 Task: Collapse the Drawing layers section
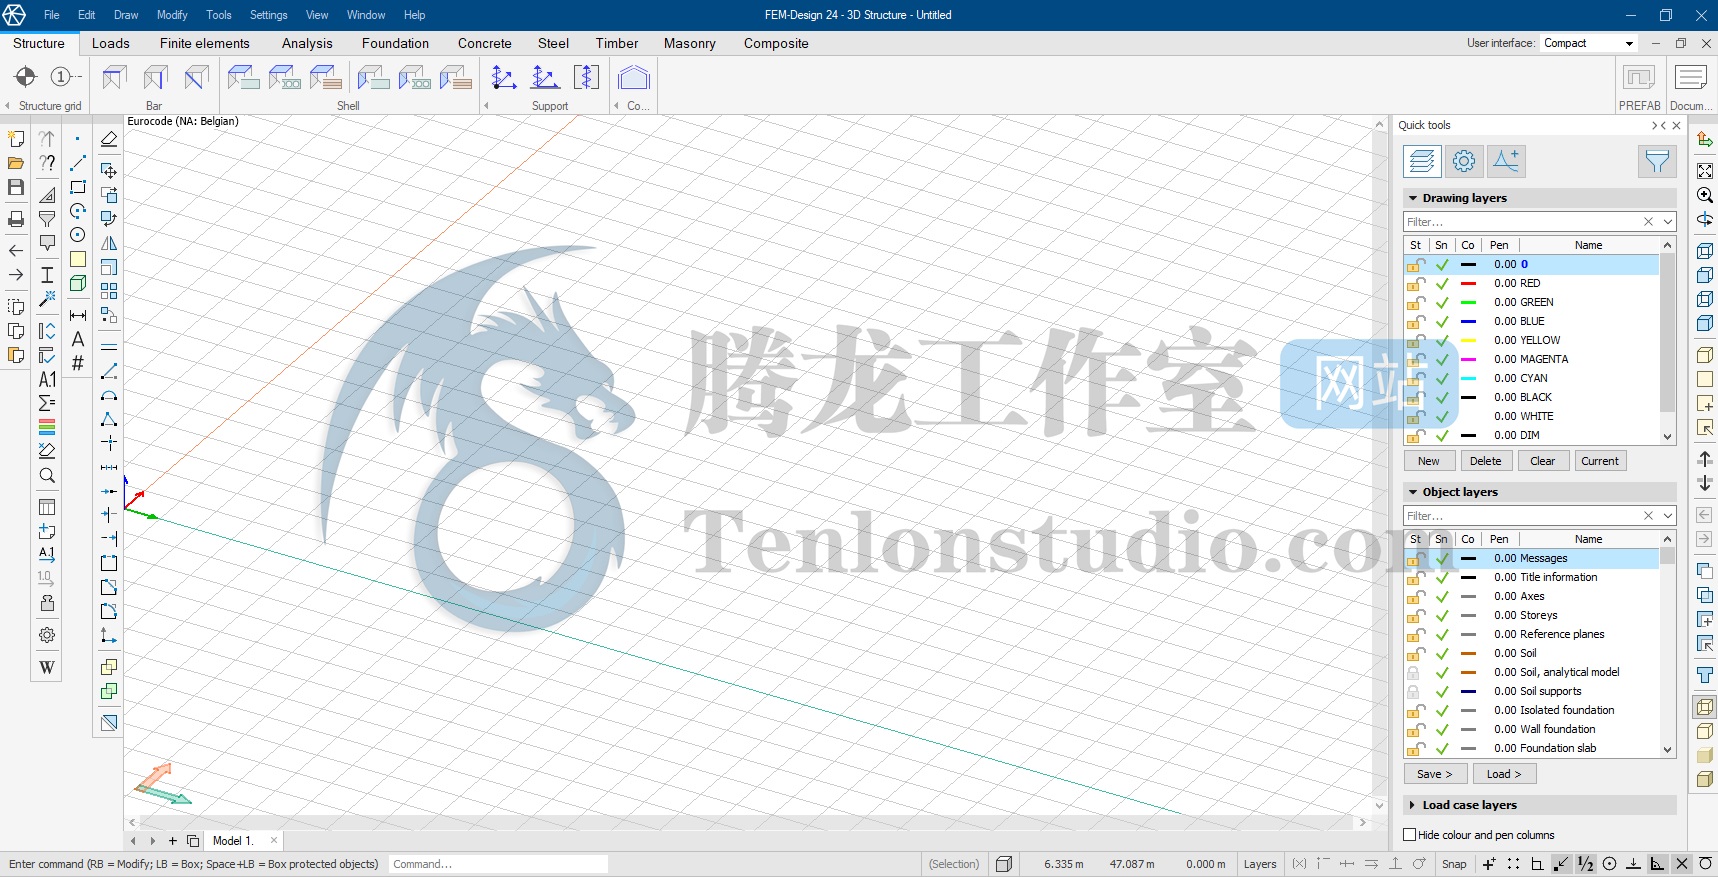point(1413,198)
